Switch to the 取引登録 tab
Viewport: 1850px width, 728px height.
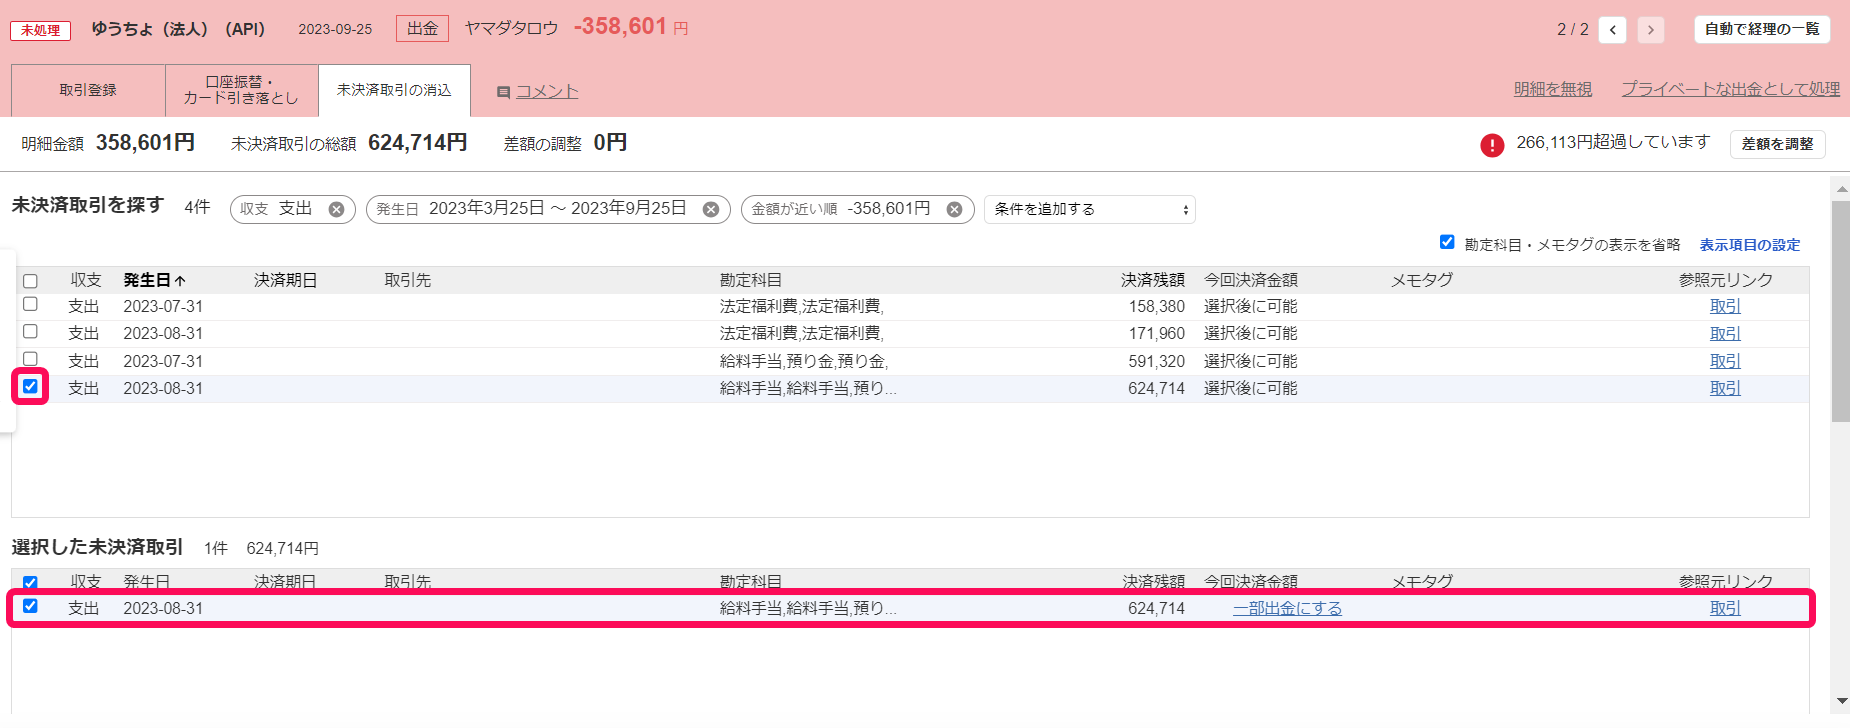pos(88,90)
